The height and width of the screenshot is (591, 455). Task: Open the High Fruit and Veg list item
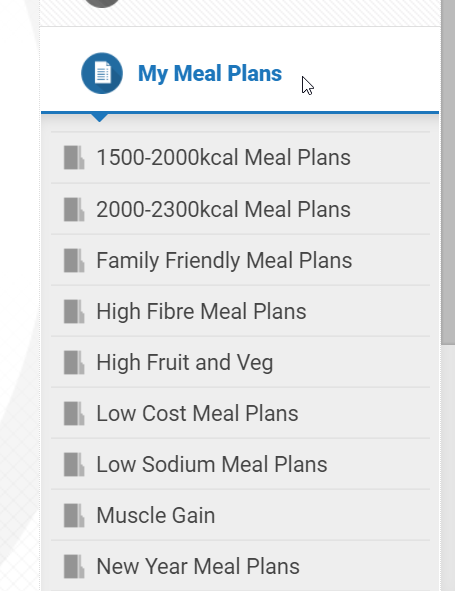coord(241,362)
